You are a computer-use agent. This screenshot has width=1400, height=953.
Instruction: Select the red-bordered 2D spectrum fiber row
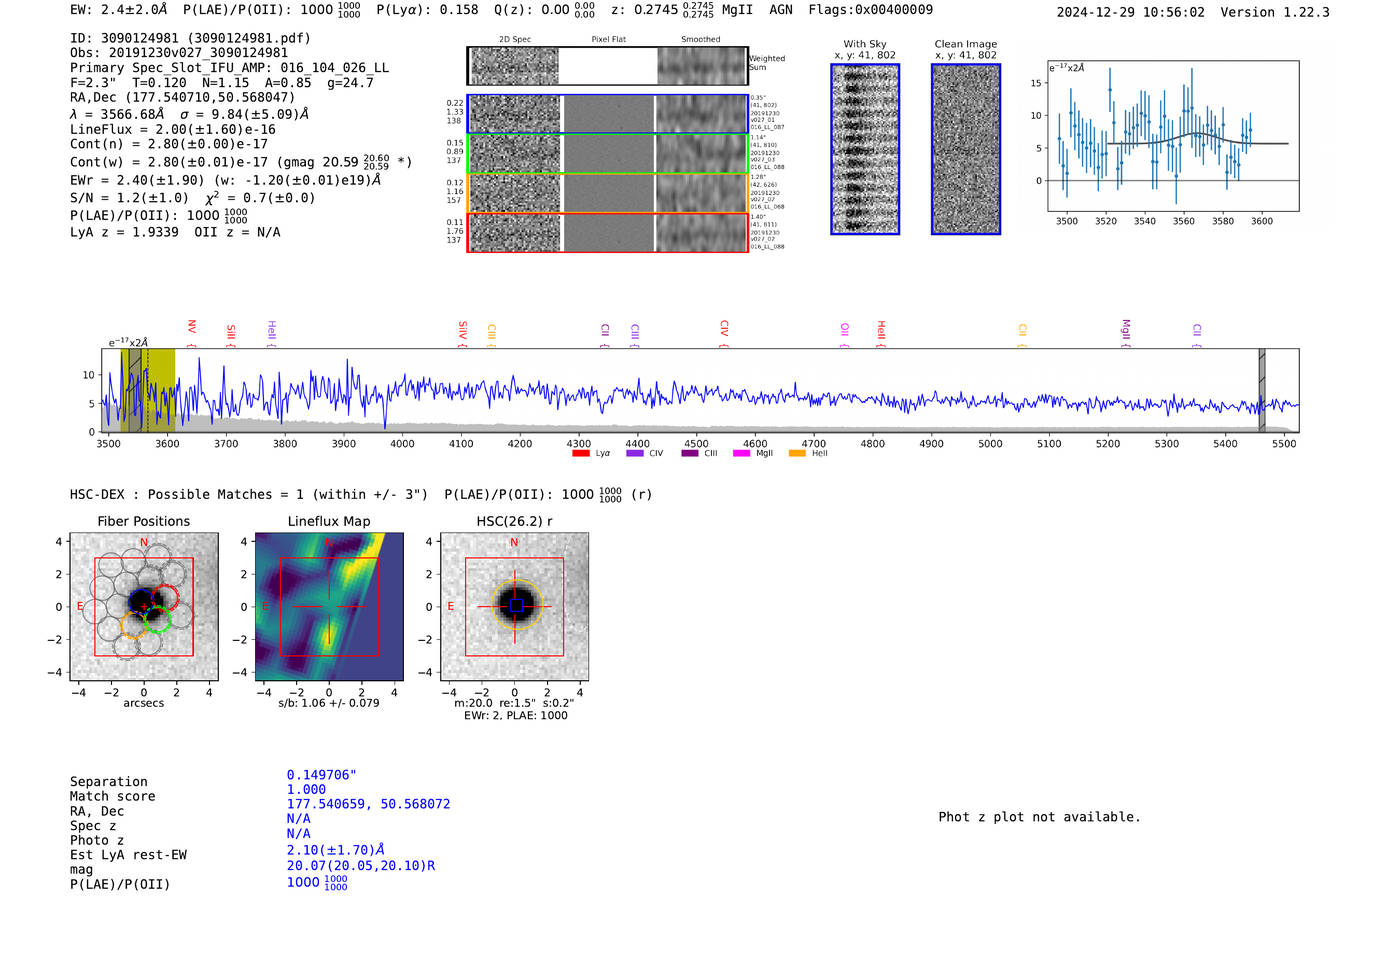[607, 233]
